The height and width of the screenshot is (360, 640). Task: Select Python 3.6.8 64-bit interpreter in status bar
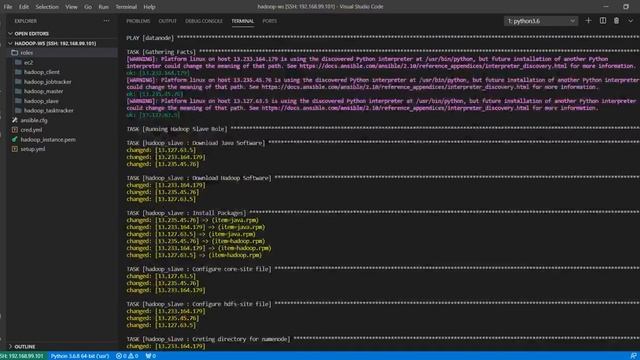(x=80, y=356)
